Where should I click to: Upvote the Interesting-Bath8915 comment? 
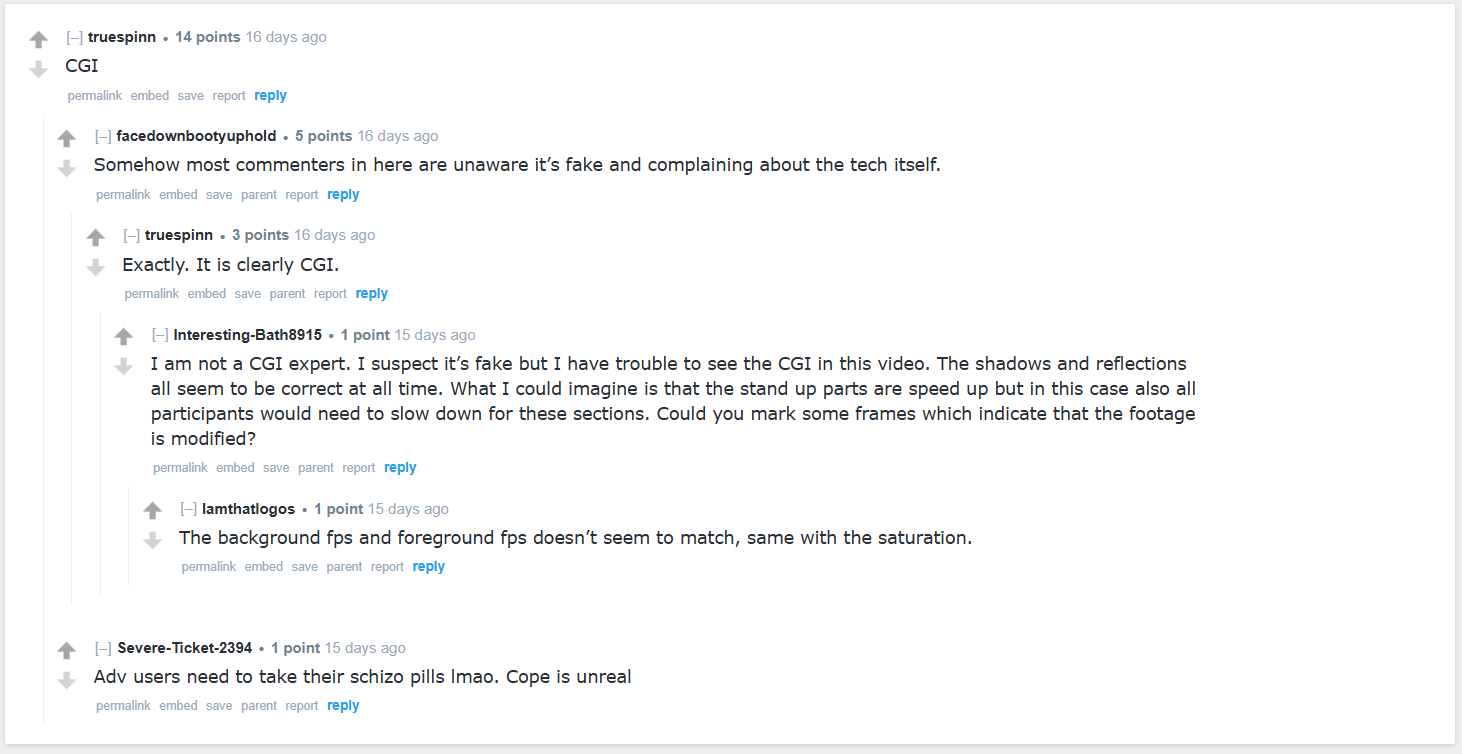[124, 337]
